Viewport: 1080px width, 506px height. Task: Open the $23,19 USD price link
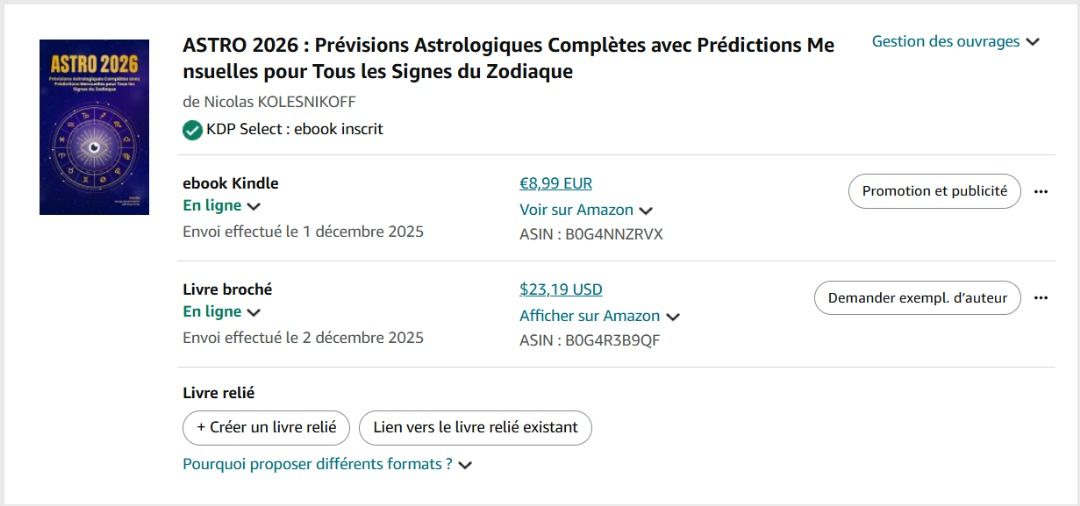561,289
